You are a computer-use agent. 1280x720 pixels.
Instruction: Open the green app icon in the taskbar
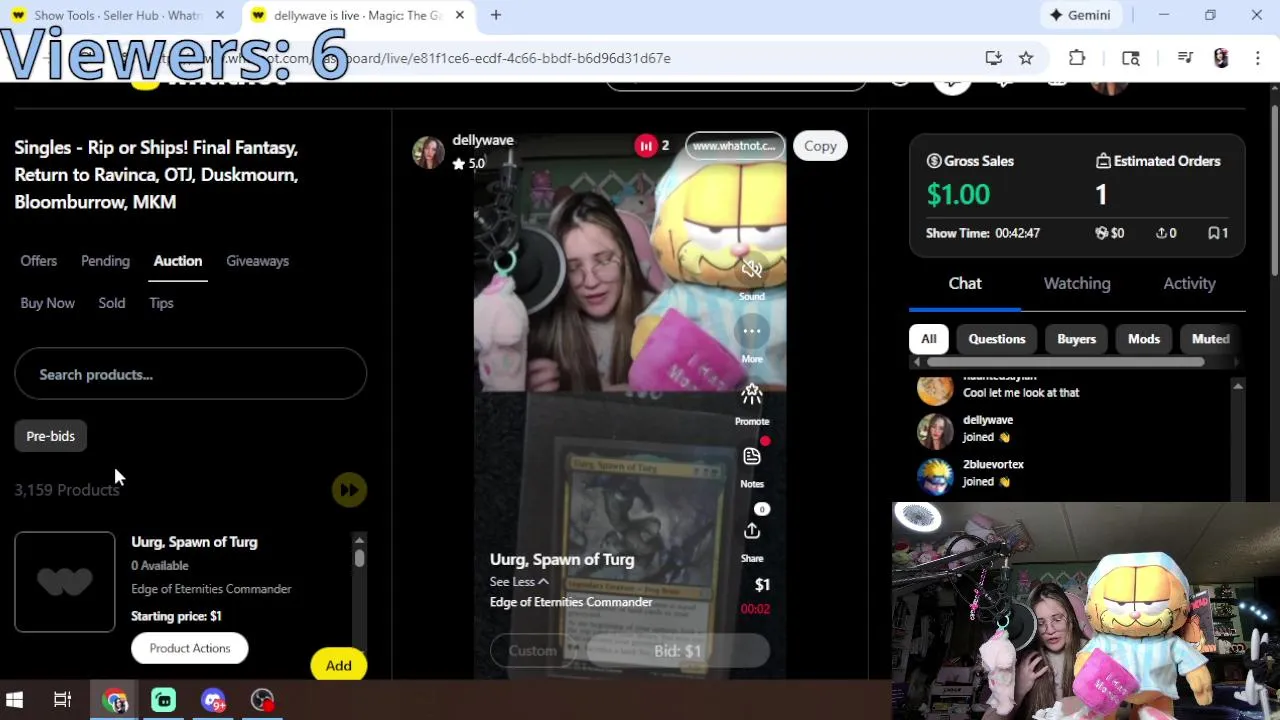164,700
